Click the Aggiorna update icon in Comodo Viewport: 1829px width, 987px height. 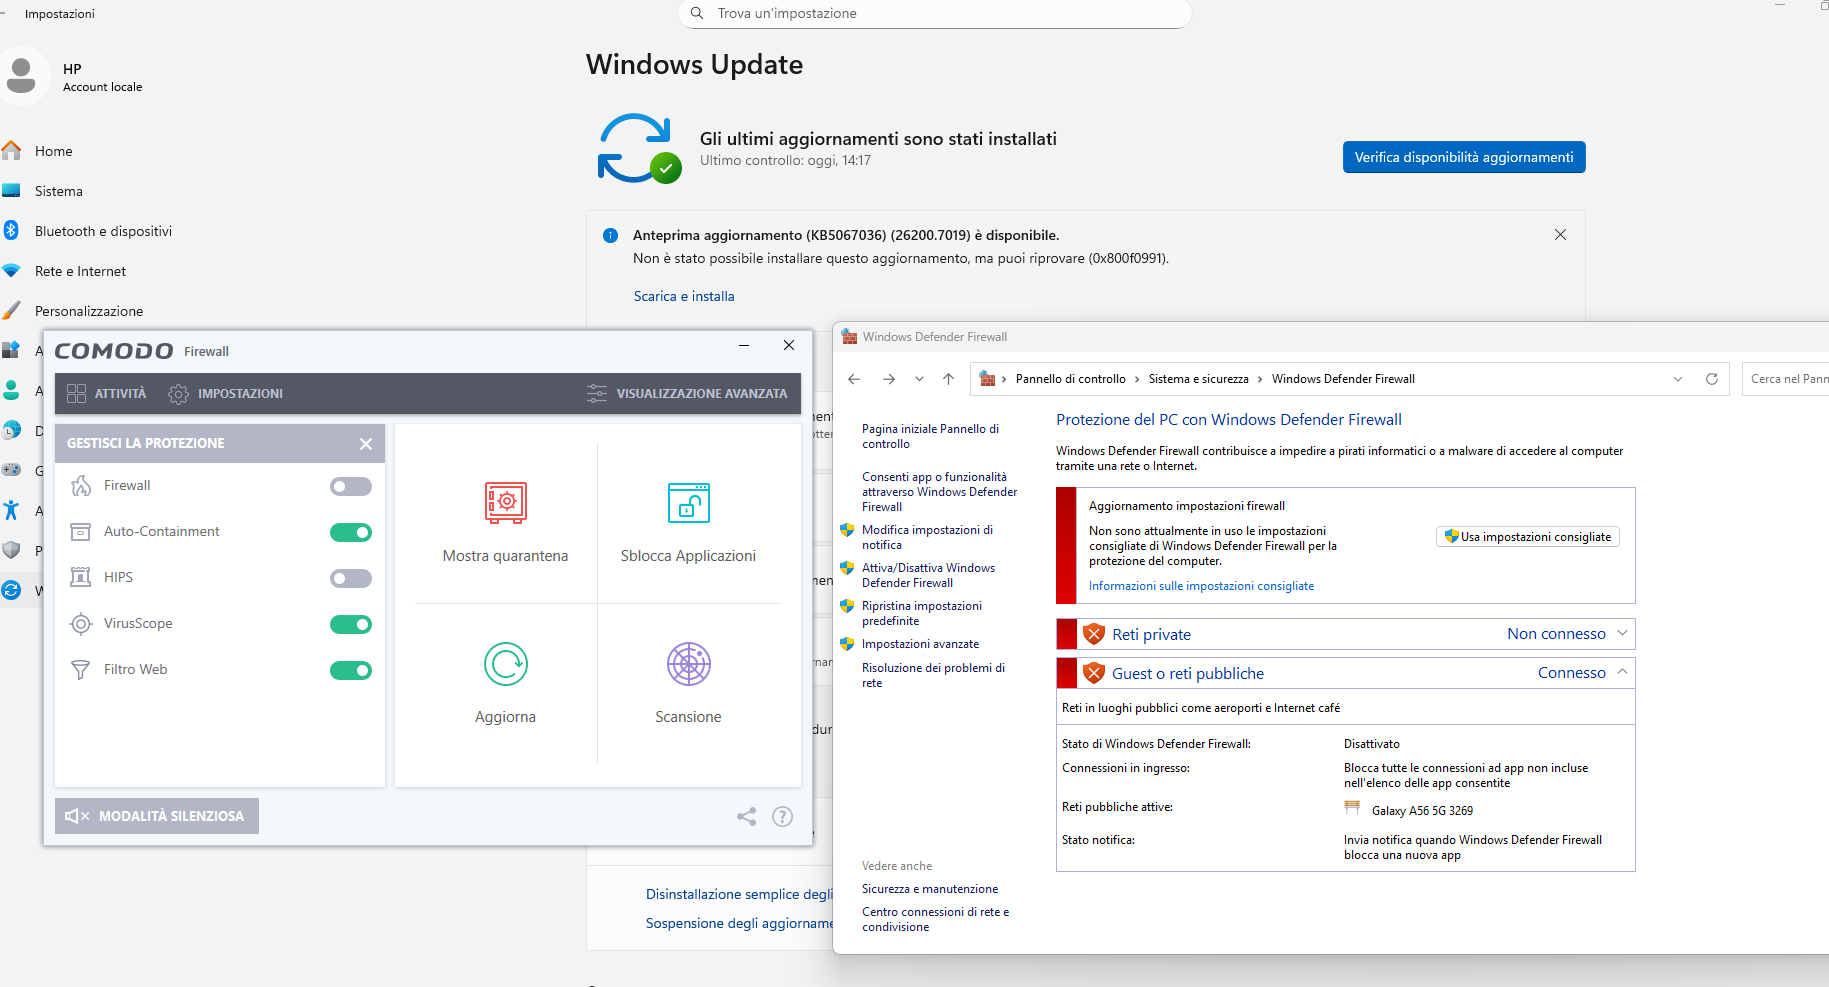tap(506, 664)
